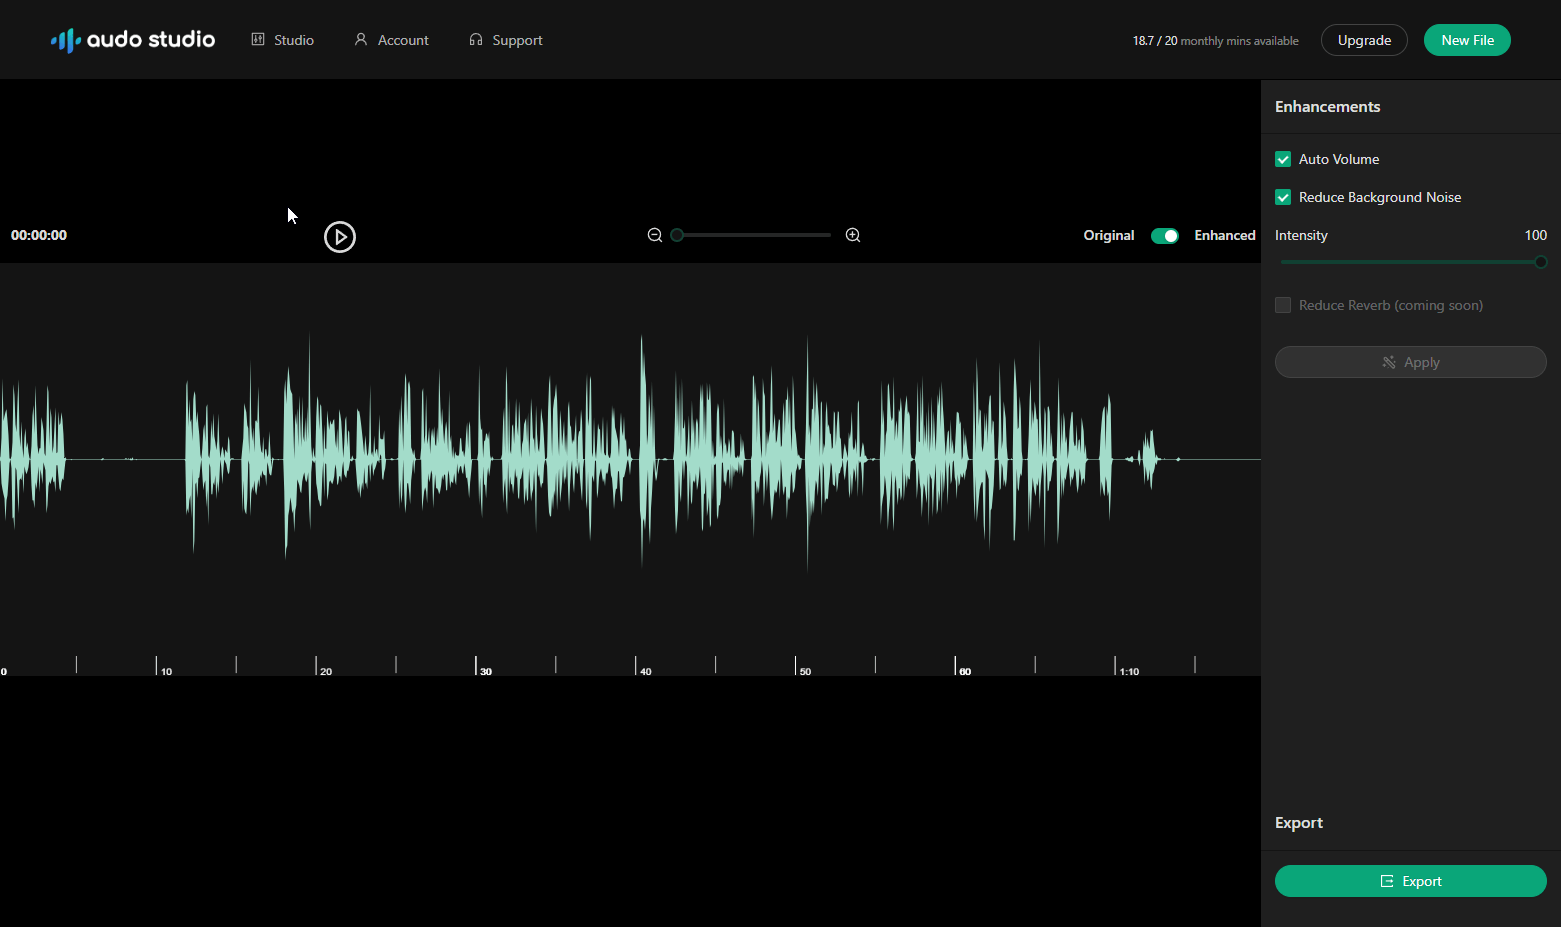
Task: Adjust the noise Intensity slider
Action: 1411,262
